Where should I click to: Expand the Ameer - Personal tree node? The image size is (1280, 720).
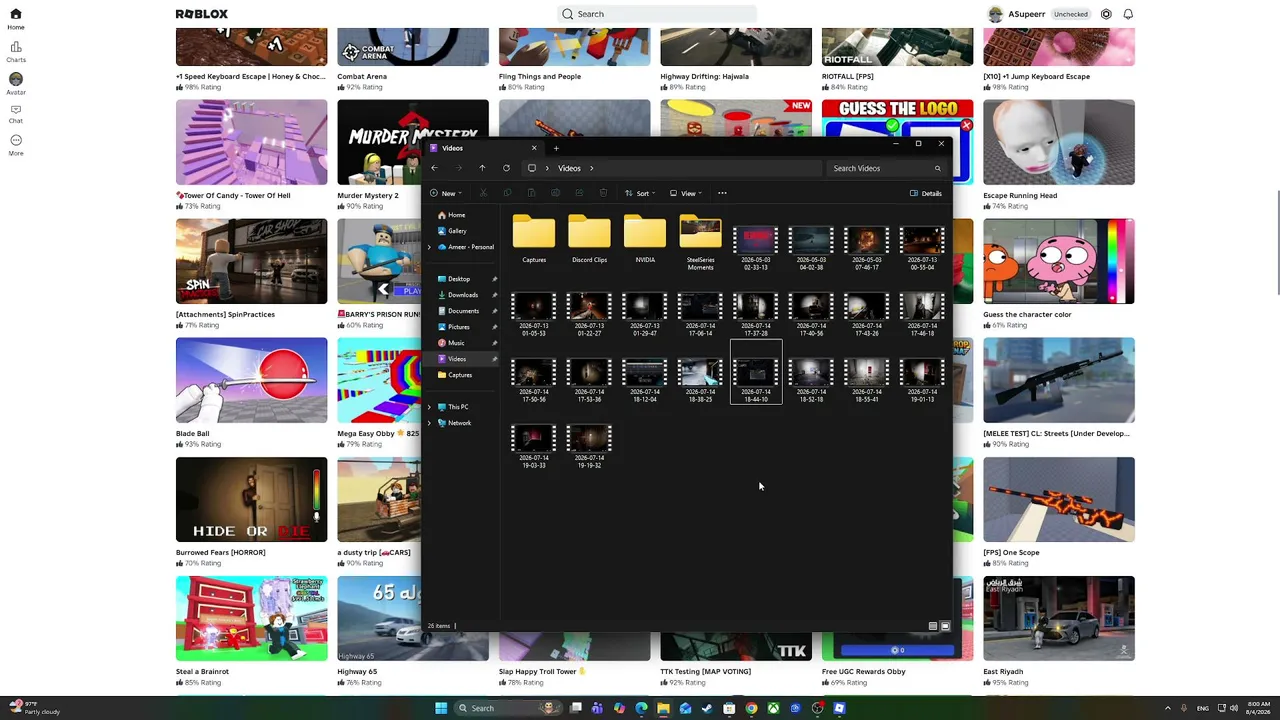pos(430,247)
